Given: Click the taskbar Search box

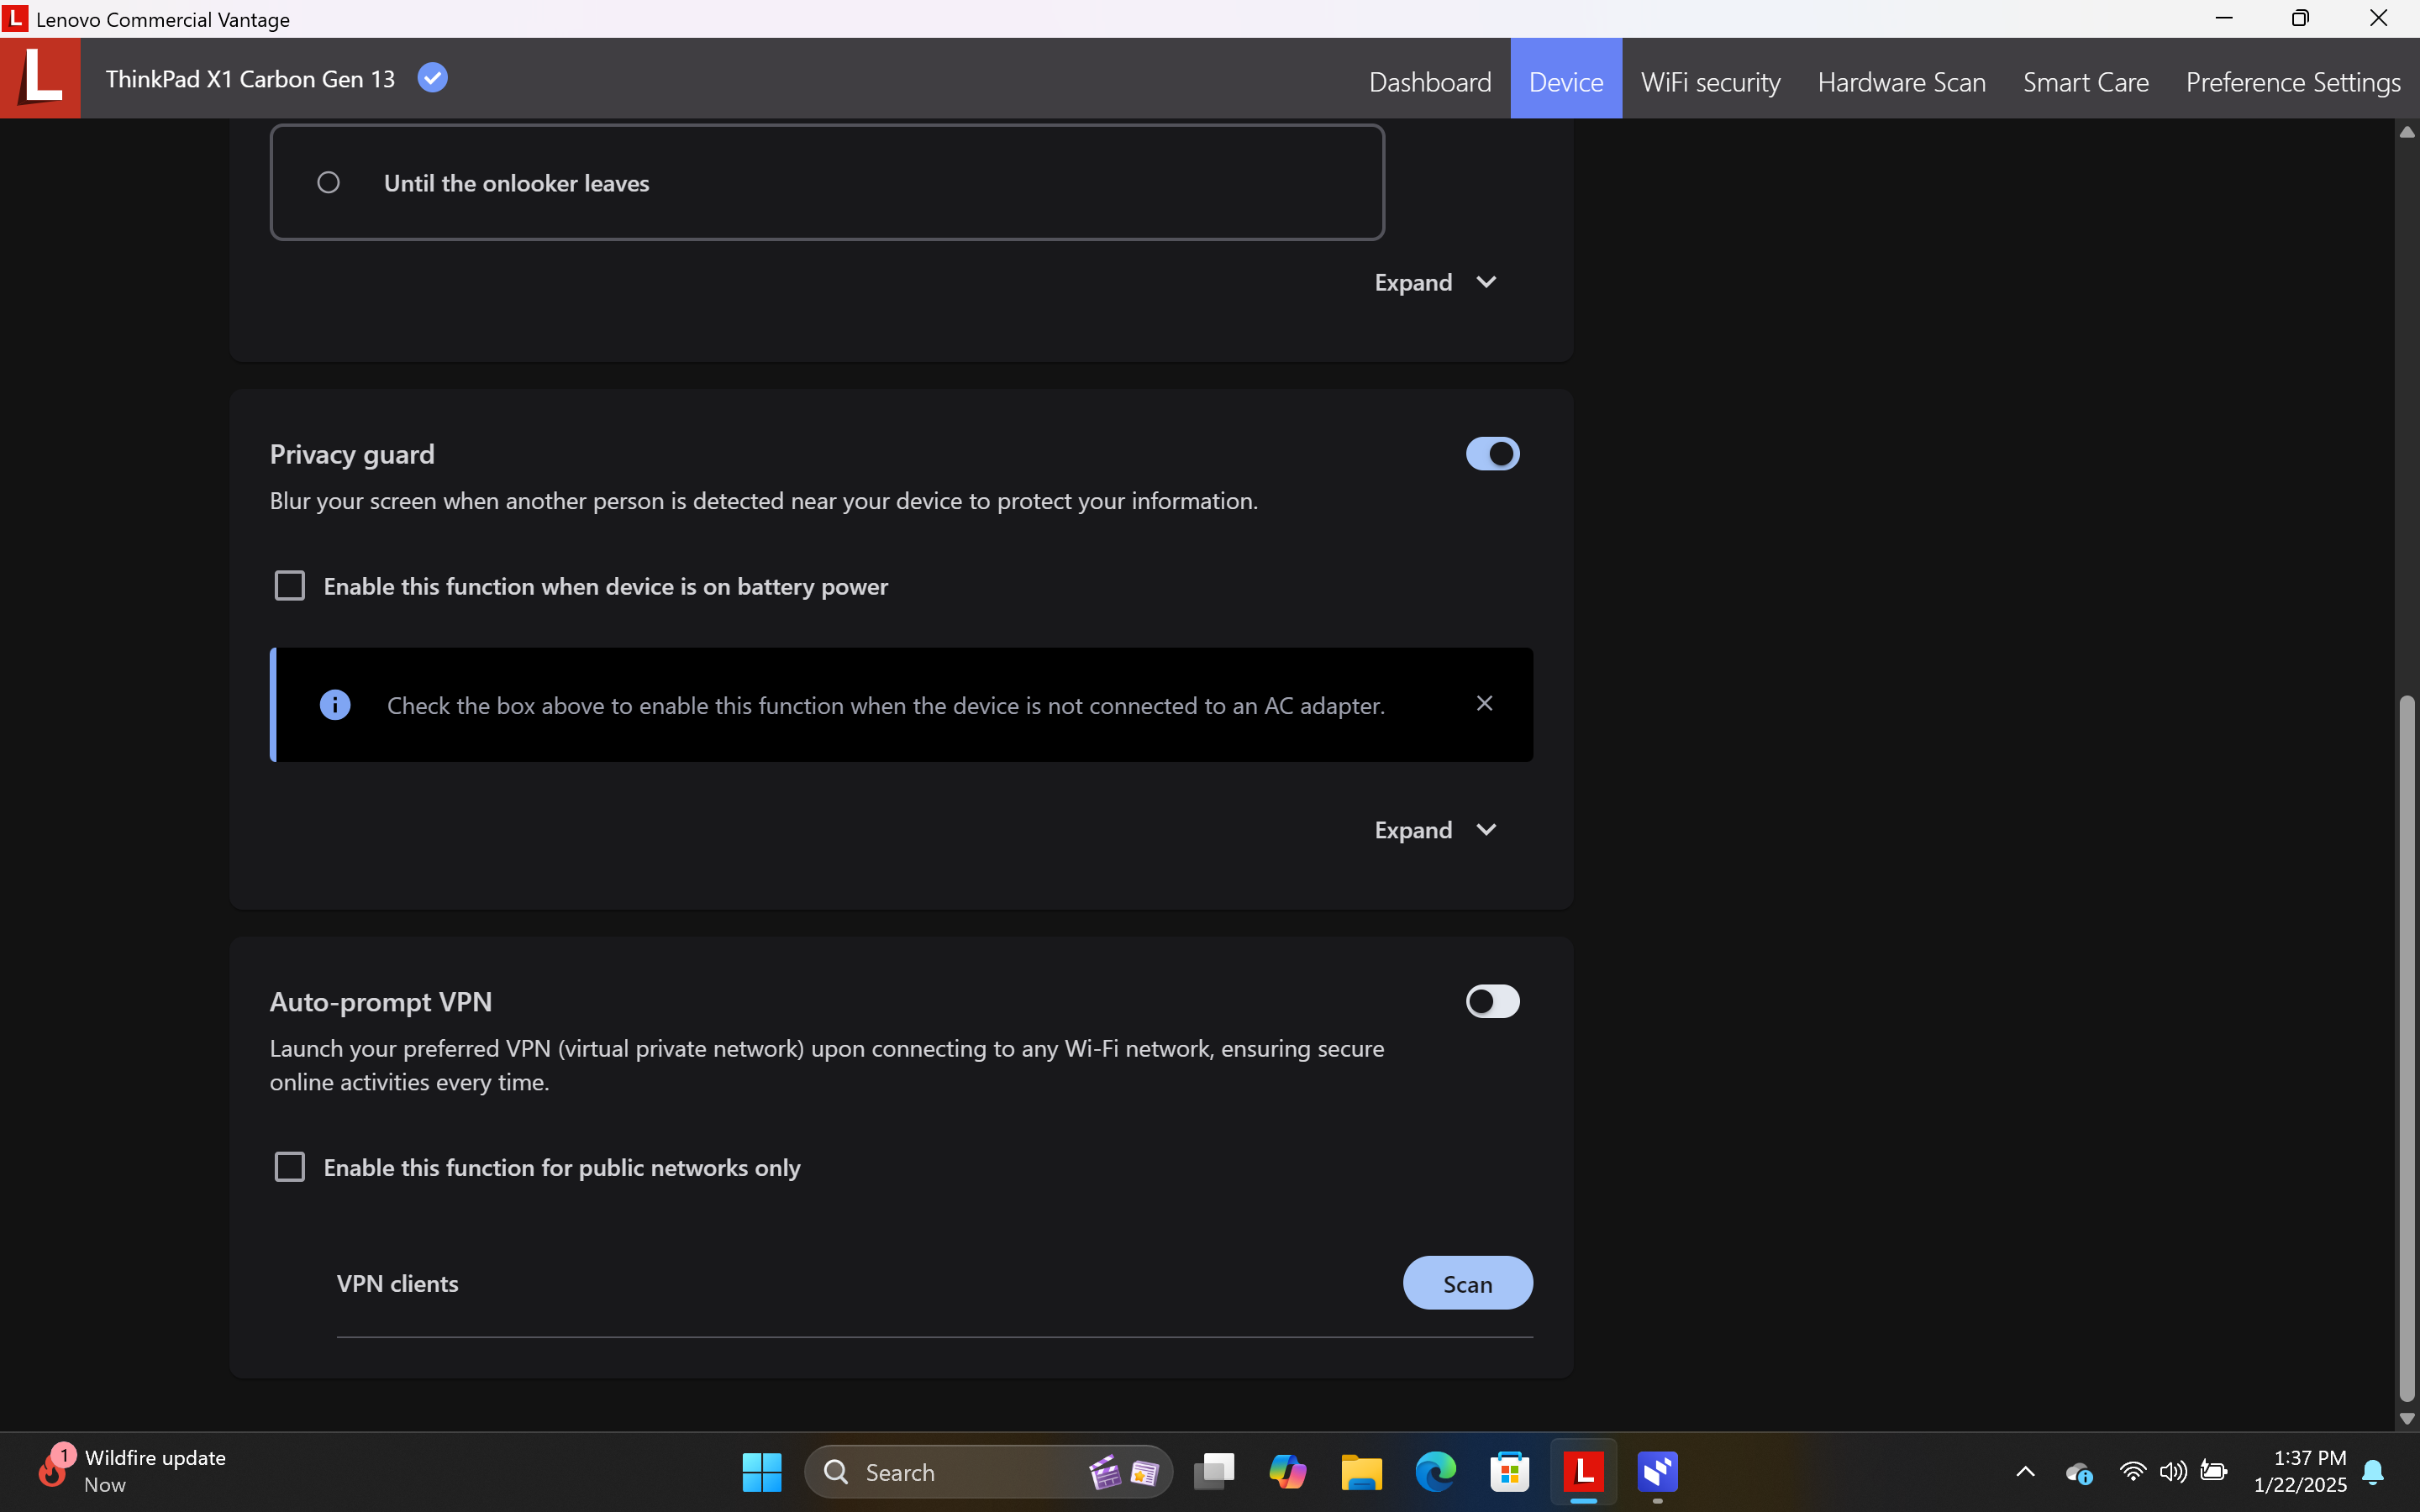Looking at the screenshot, I should click(x=988, y=1472).
